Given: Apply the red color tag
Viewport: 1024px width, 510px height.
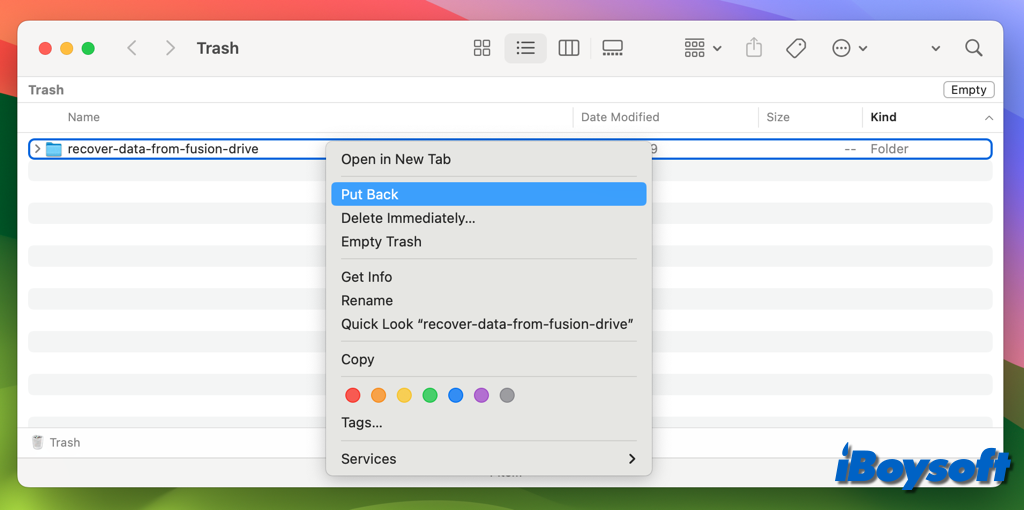Looking at the screenshot, I should tap(352, 395).
